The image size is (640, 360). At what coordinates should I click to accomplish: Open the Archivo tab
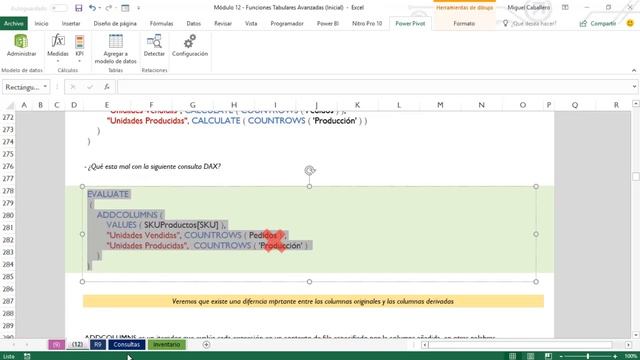(13, 23)
